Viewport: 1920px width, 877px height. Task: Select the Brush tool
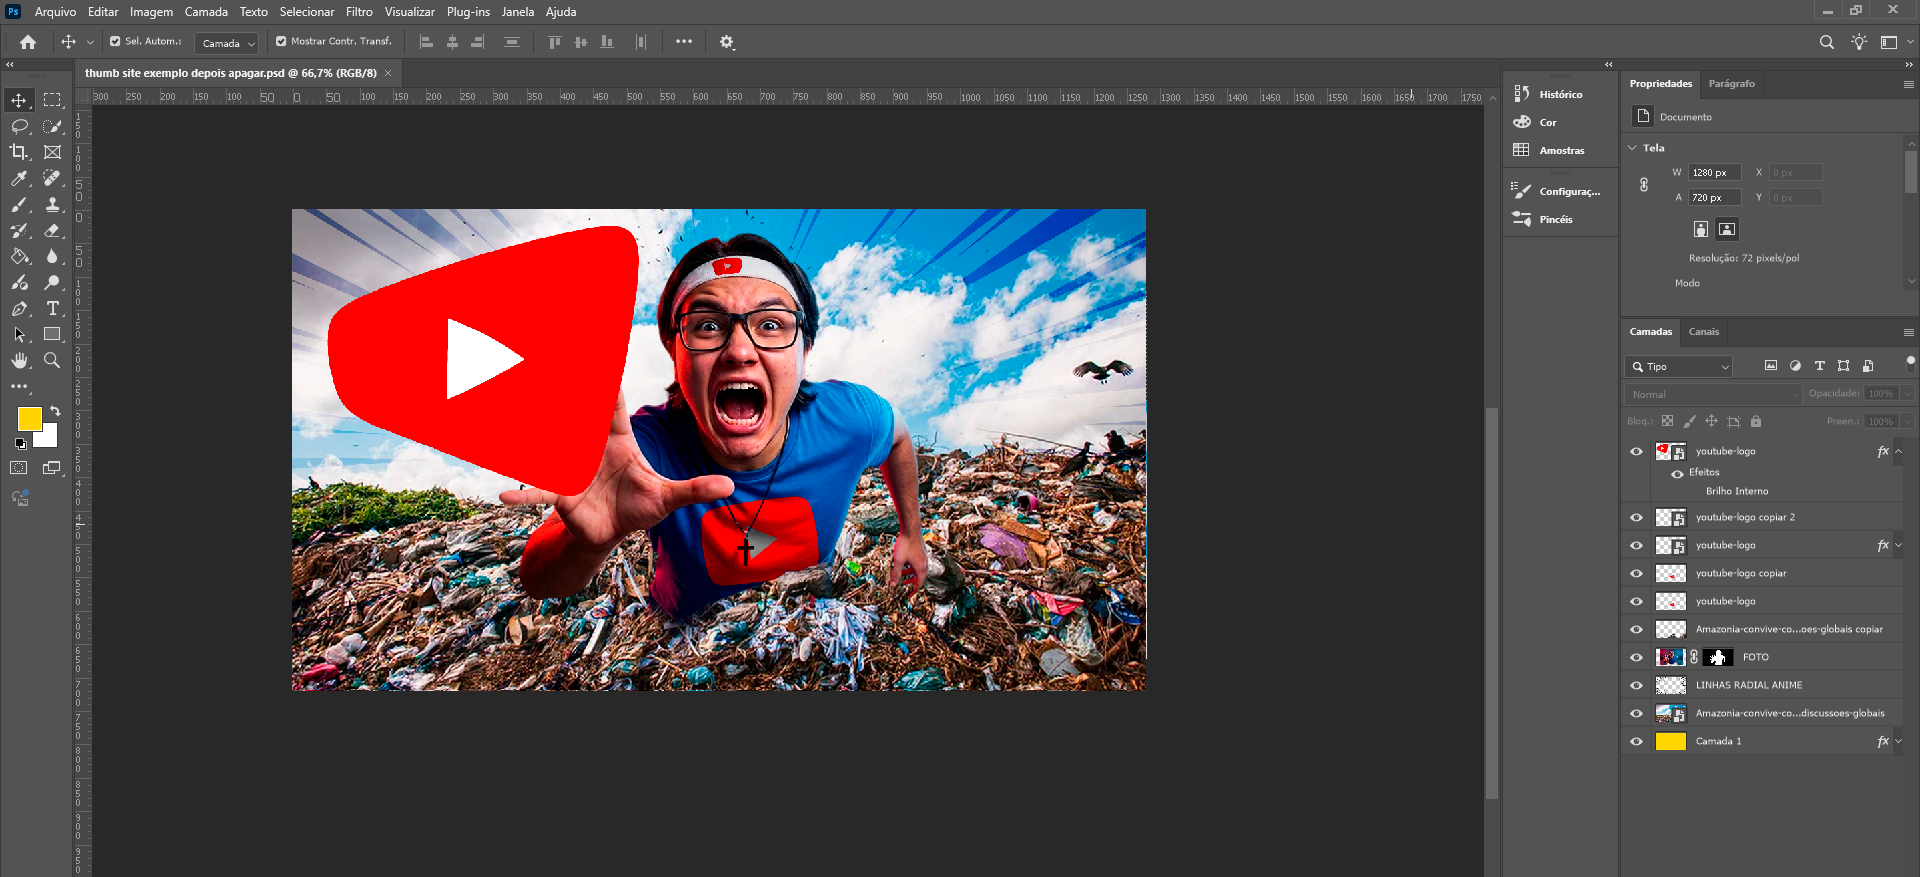tap(19, 204)
